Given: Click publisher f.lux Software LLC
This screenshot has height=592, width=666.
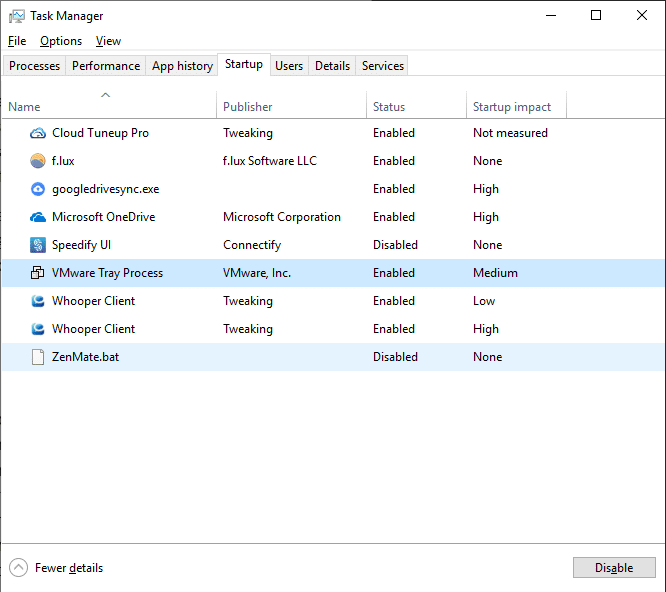Looking at the screenshot, I should (x=270, y=161).
